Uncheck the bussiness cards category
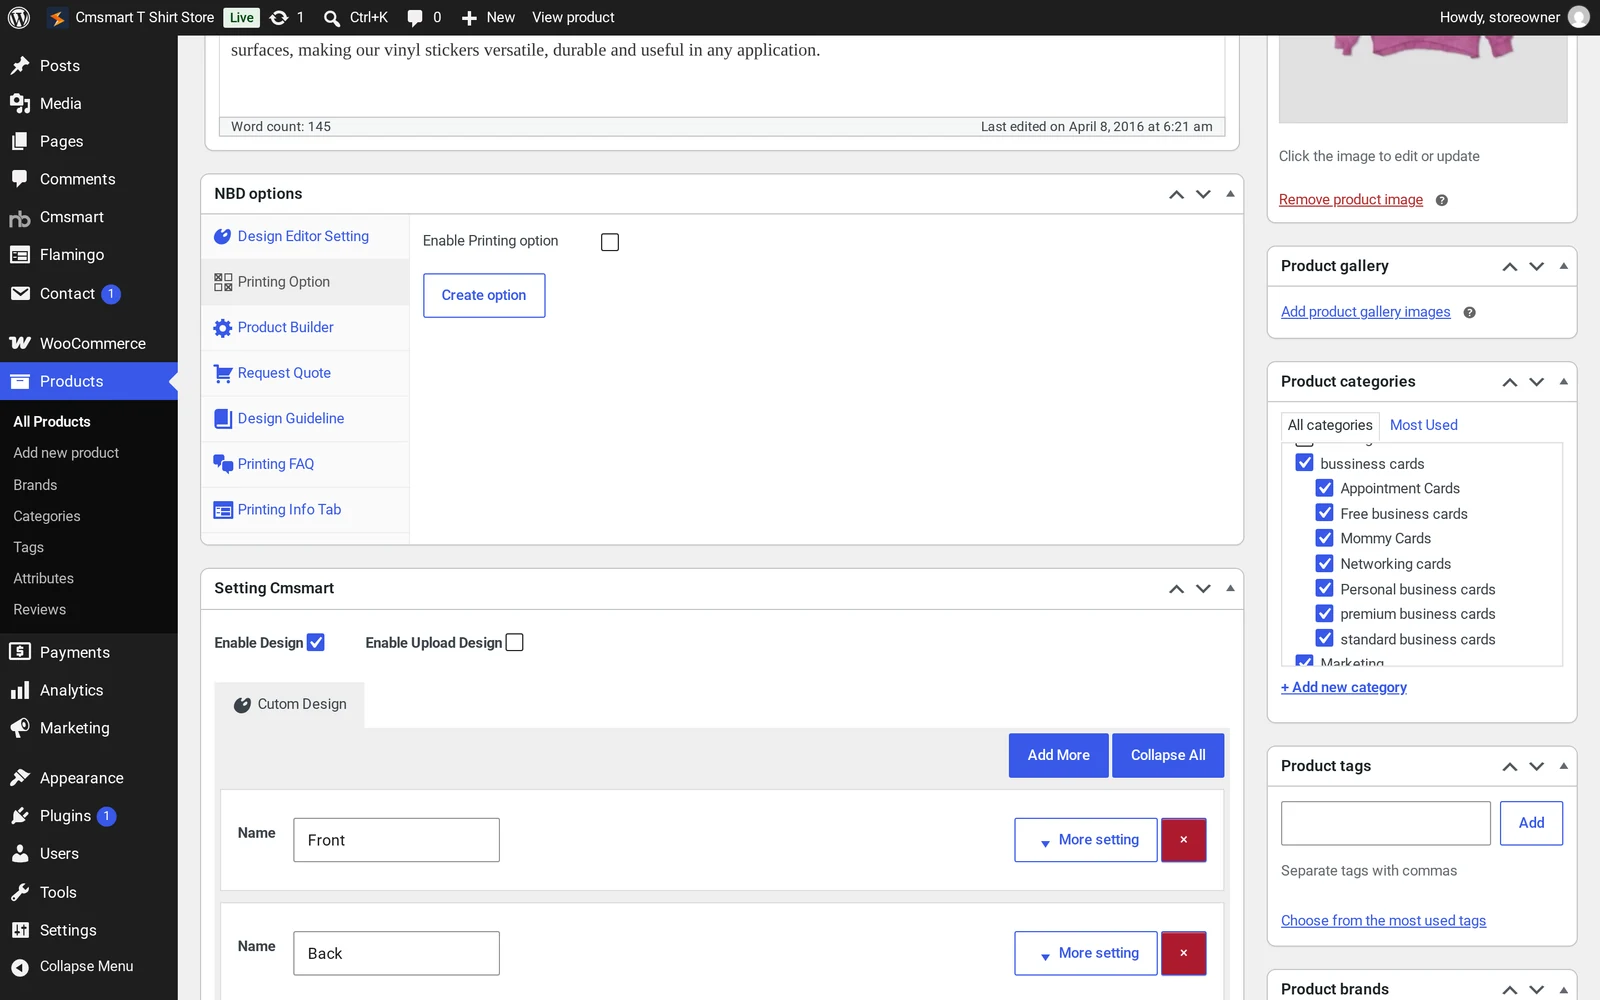 pyautogui.click(x=1304, y=462)
